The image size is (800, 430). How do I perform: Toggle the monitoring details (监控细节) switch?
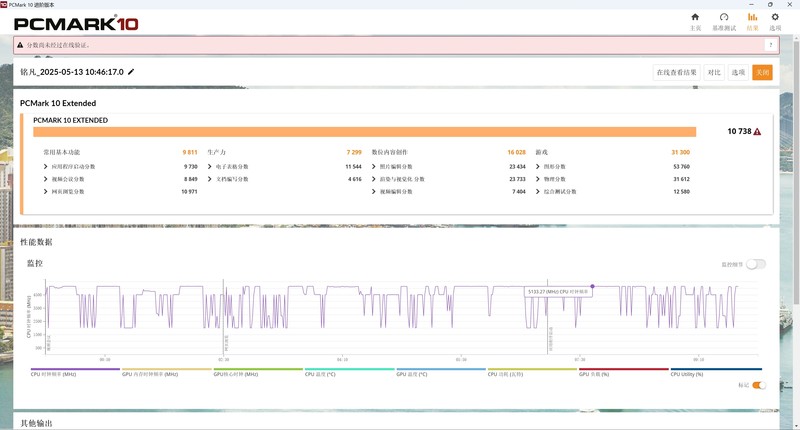click(756, 264)
